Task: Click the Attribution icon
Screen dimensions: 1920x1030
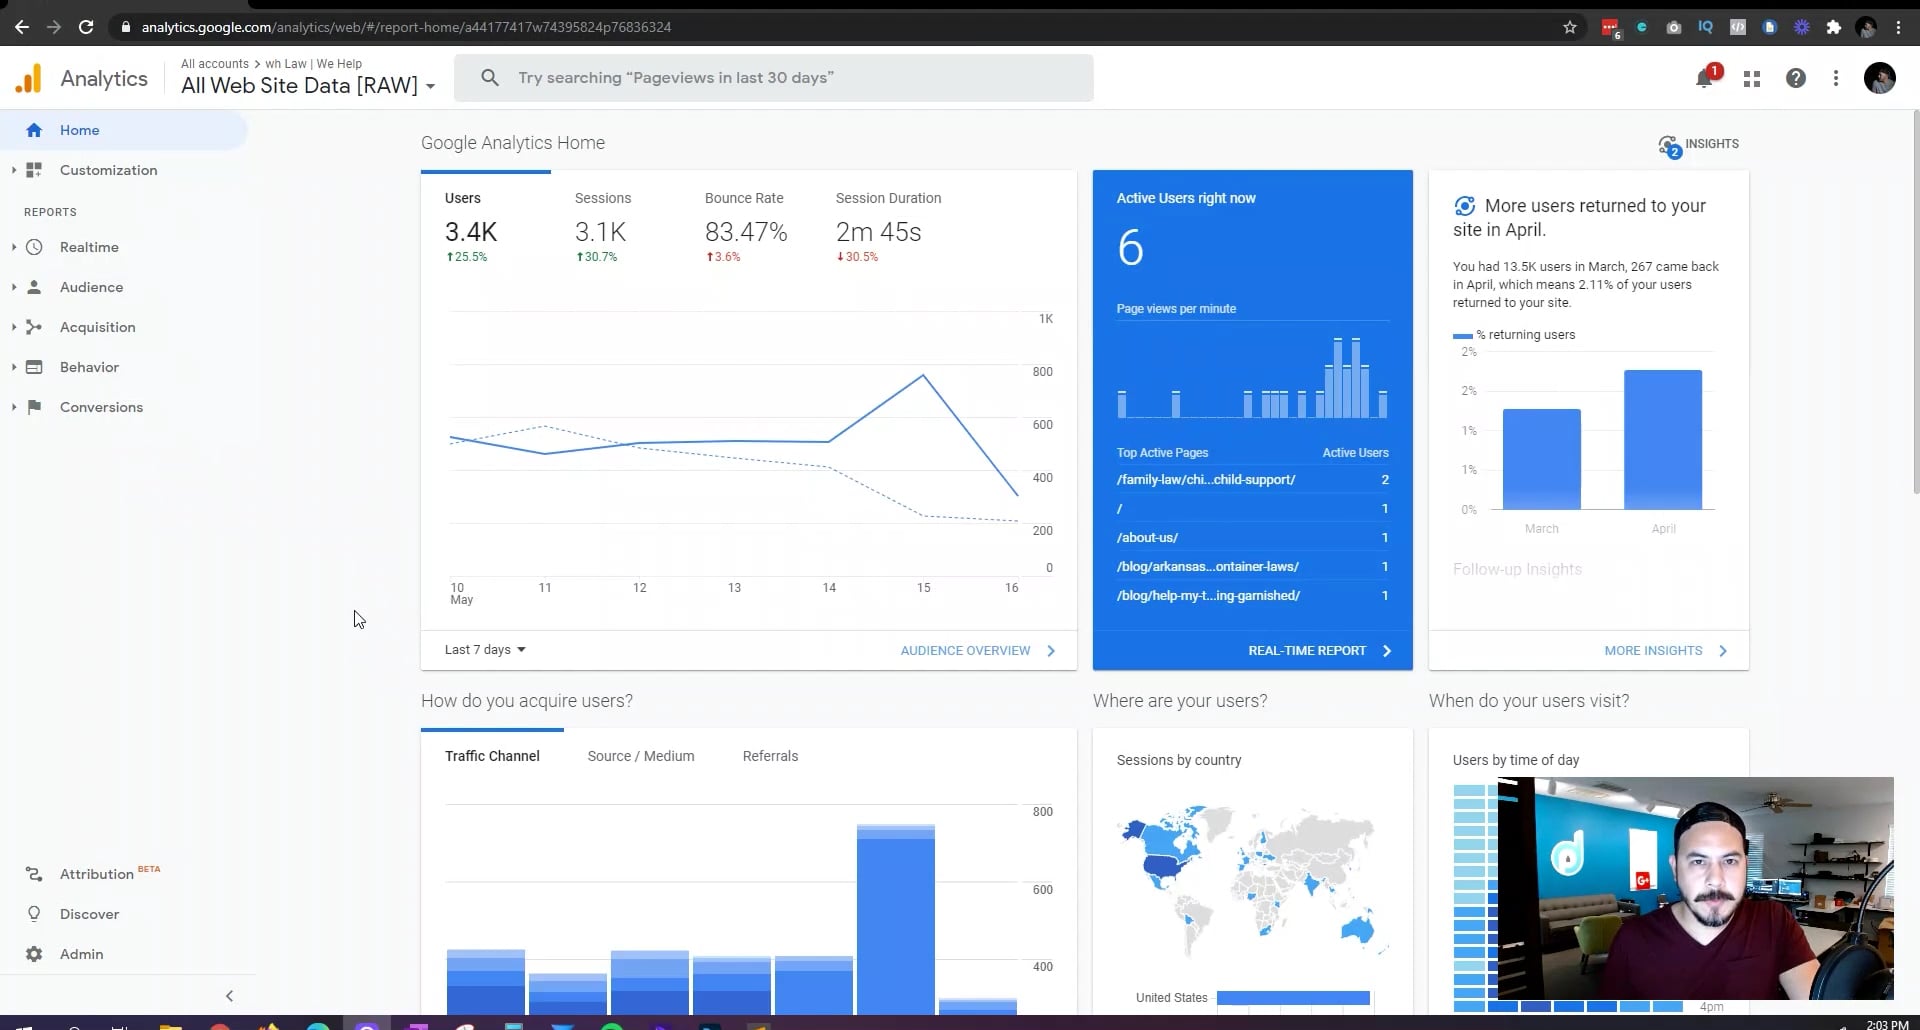Action: click(34, 874)
